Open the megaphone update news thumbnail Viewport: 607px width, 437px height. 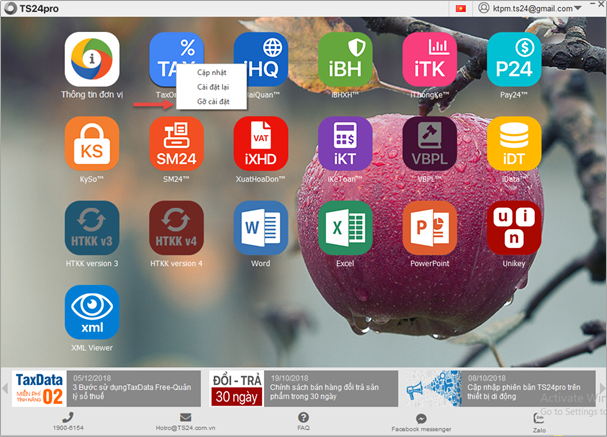(434, 389)
